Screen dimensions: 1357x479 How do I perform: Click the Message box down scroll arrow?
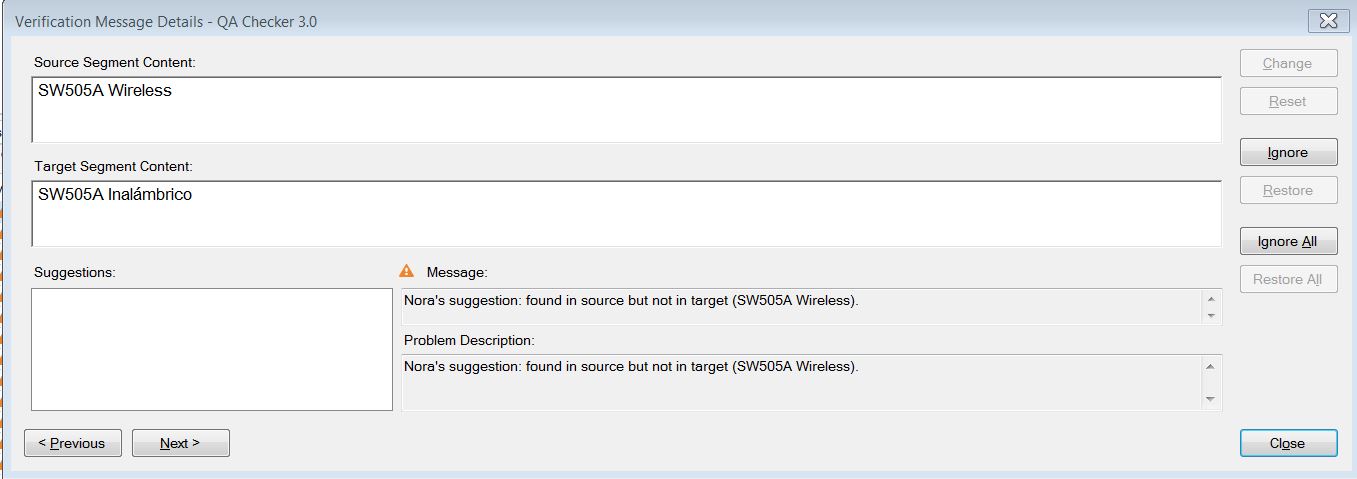click(x=1211, y=316)
